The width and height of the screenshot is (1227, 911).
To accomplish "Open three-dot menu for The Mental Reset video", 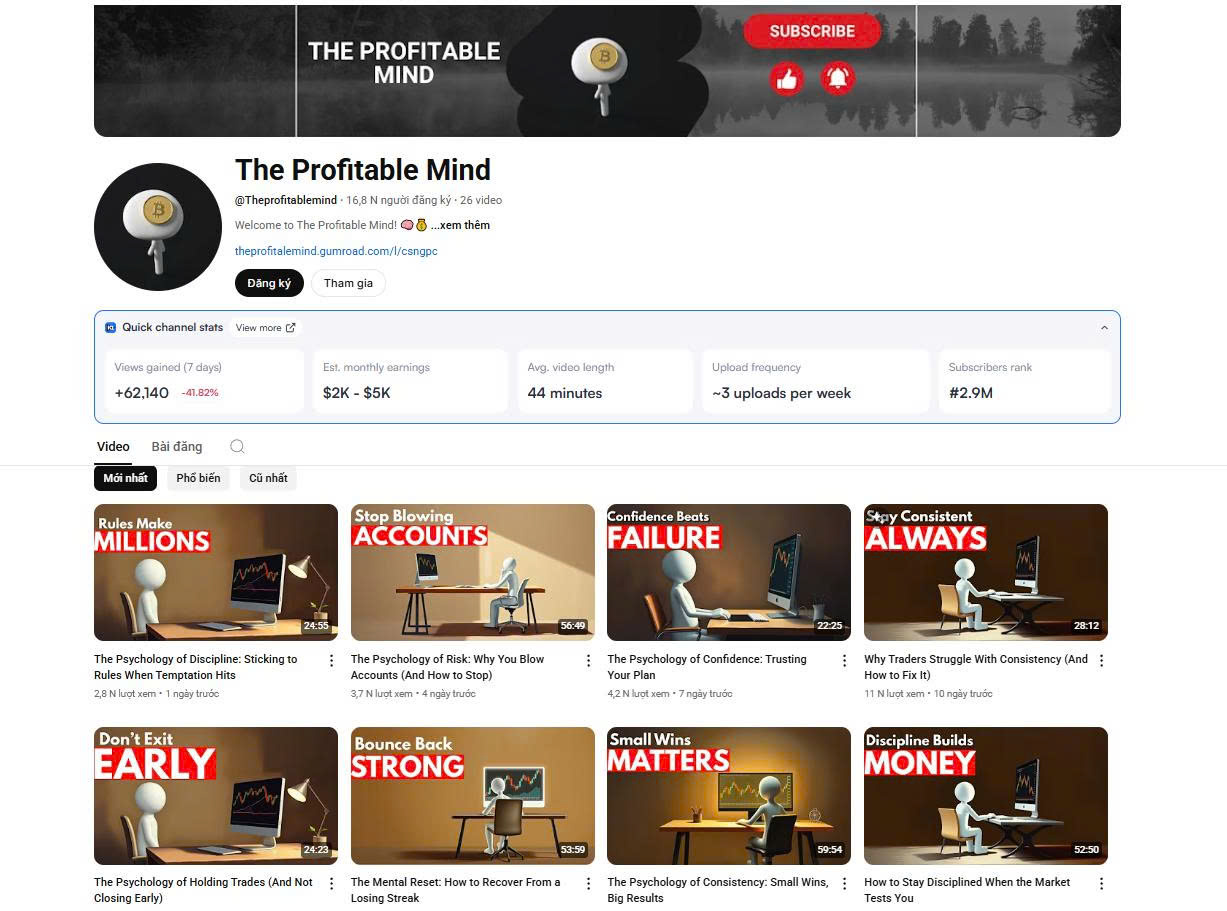I will (588, 884).
